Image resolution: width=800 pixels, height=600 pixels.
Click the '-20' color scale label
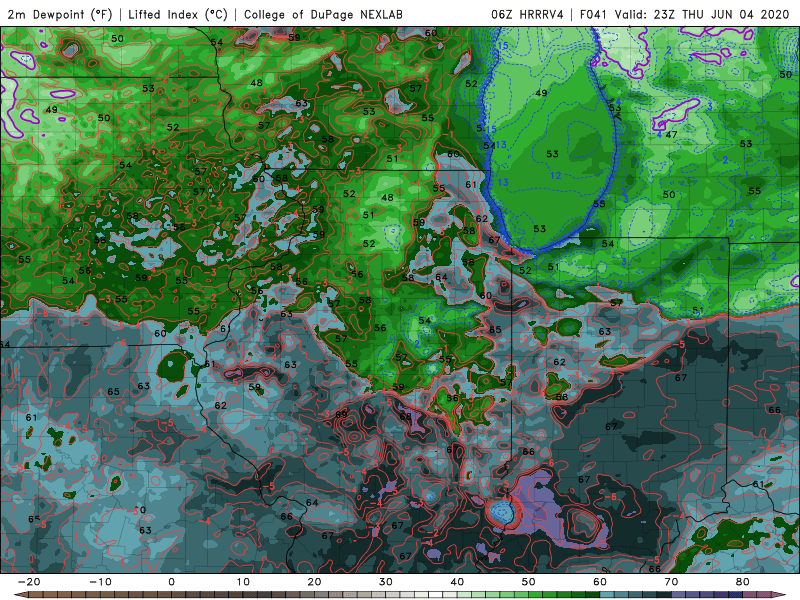point(29,582)
